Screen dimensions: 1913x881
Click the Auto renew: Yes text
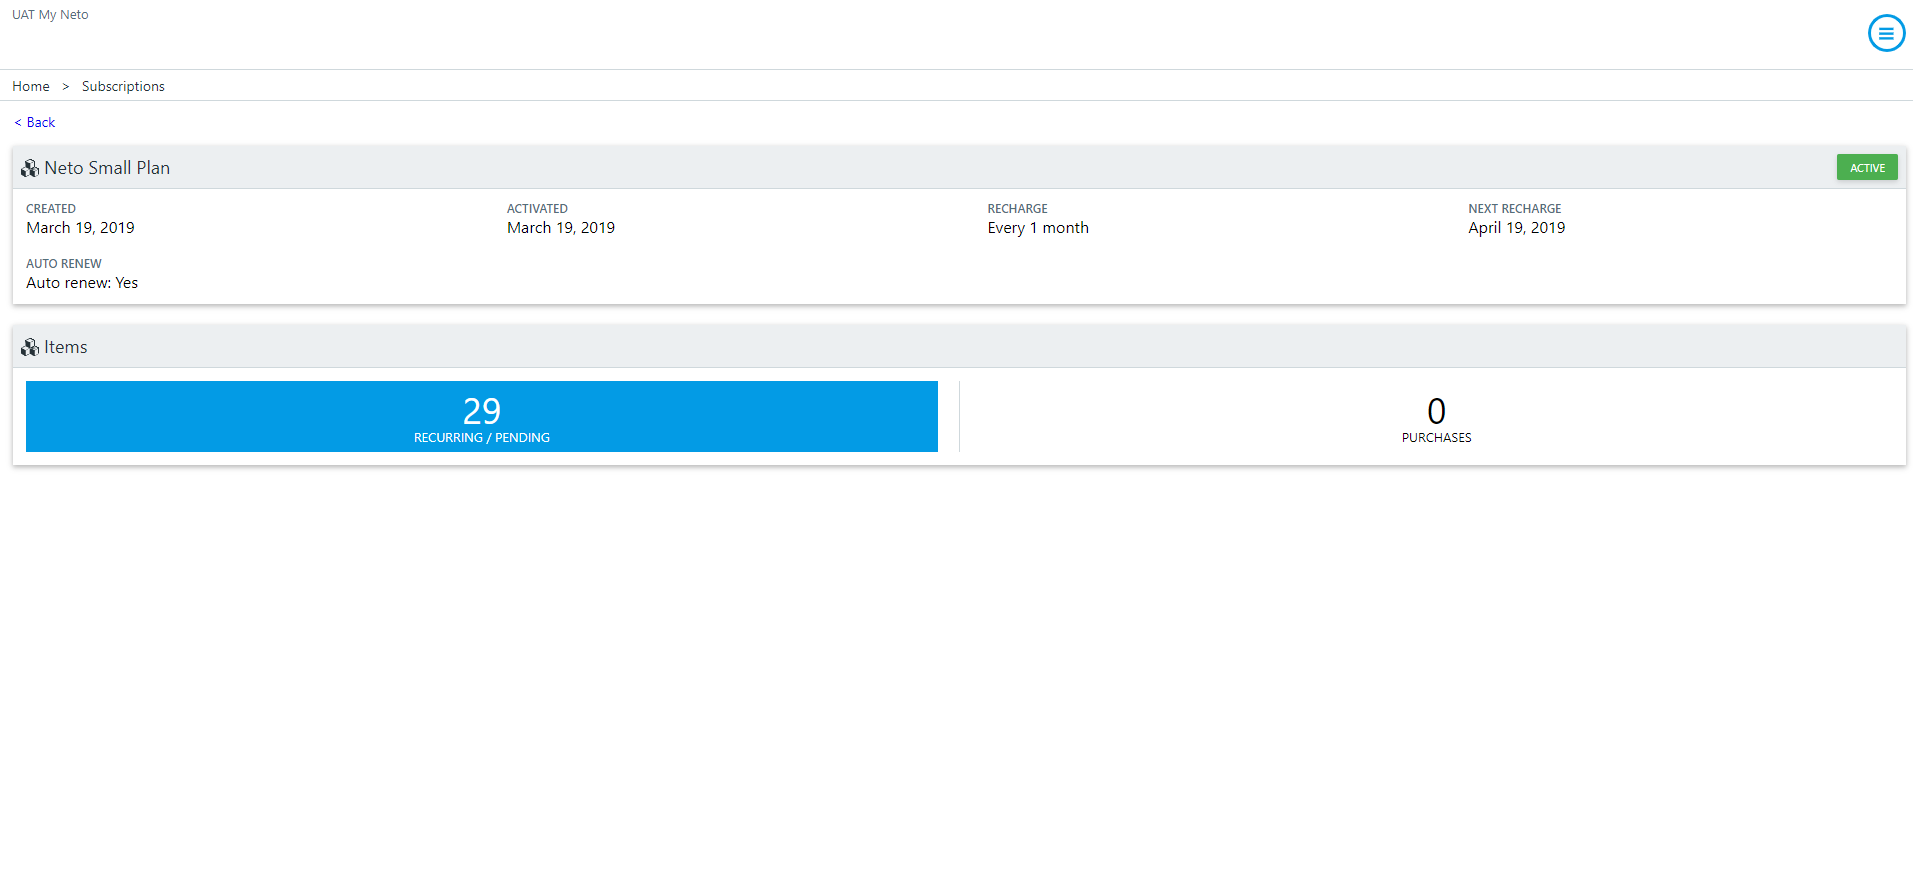(x=82, y=283)
